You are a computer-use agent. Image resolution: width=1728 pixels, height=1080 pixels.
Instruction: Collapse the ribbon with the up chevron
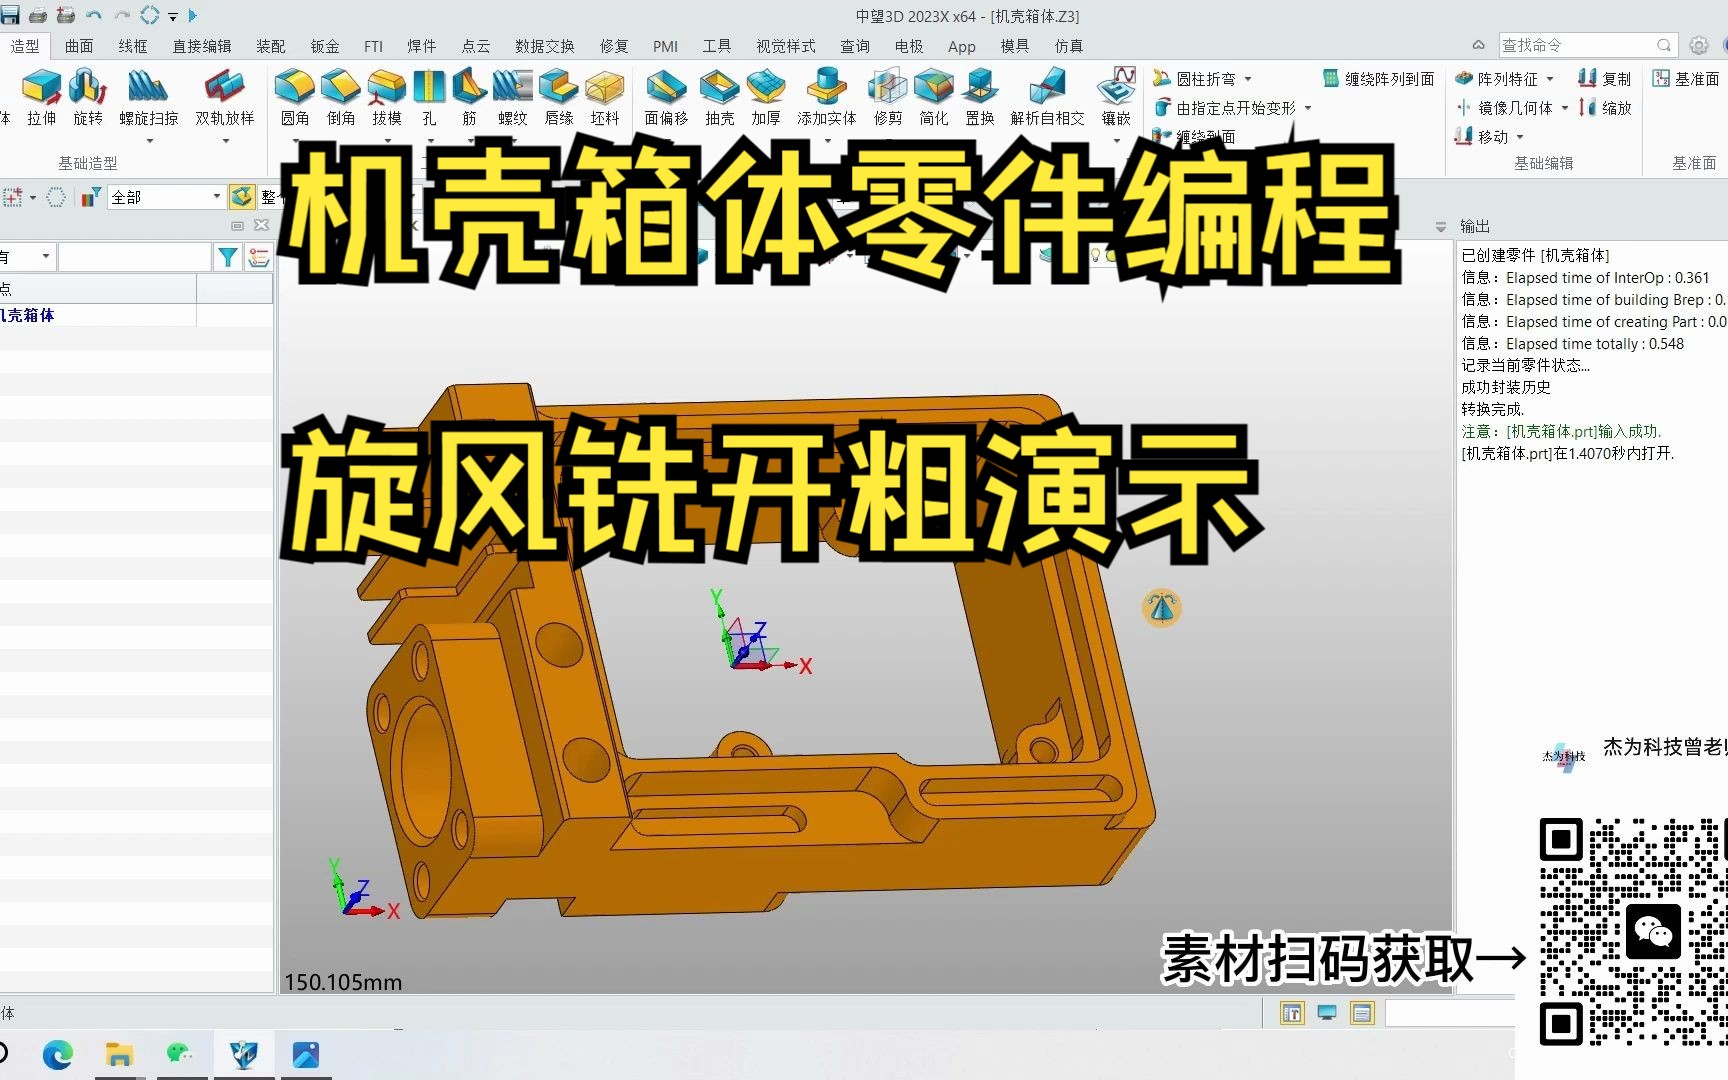click(x=1478, y=45)
